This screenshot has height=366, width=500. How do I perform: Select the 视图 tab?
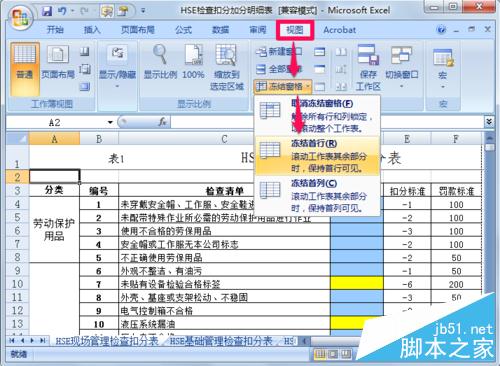(295, 30)
